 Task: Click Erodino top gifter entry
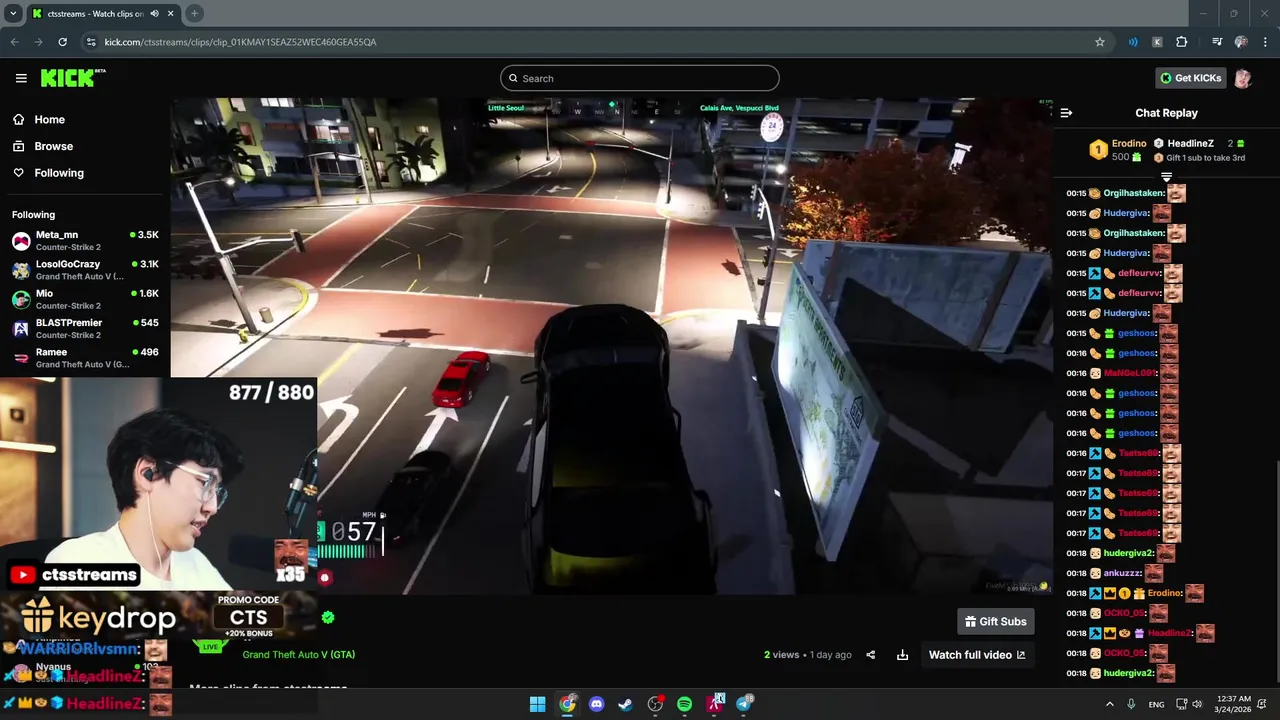pos(1118,150)
